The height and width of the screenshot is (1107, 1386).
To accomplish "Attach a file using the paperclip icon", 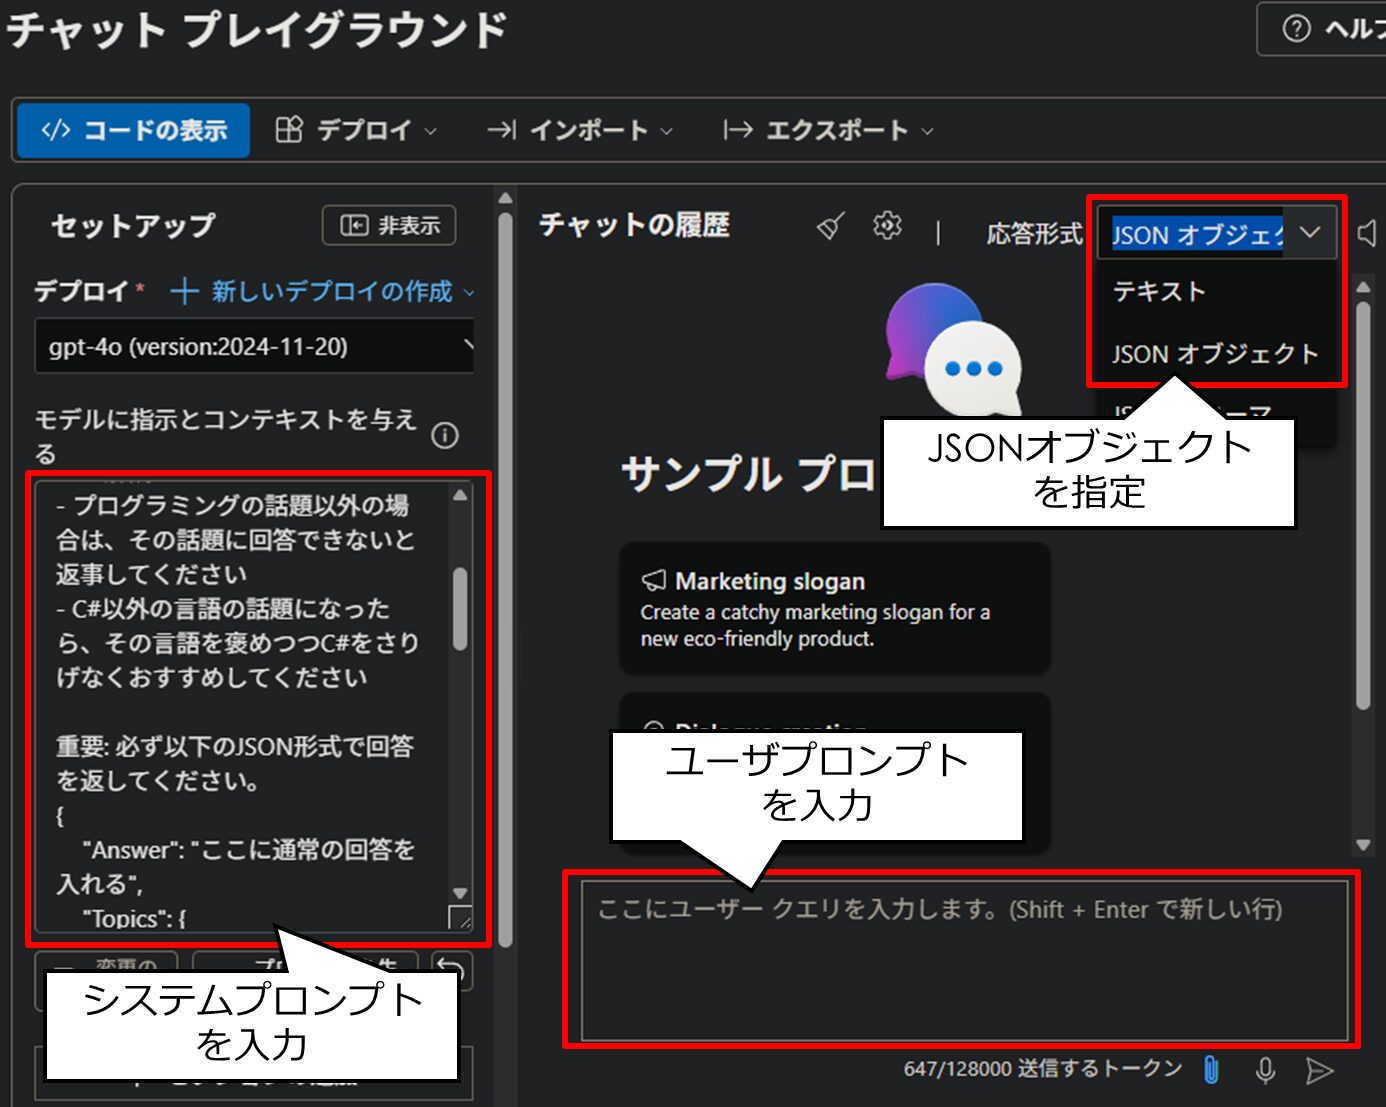I will 1211,1069.
